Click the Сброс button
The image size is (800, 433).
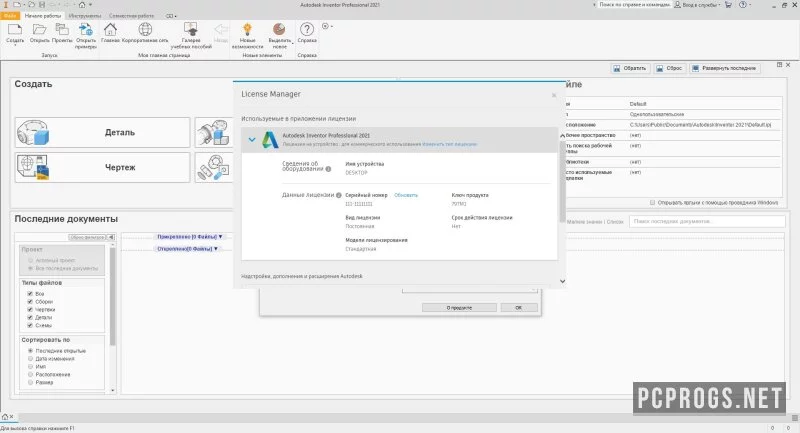(669, 68)
